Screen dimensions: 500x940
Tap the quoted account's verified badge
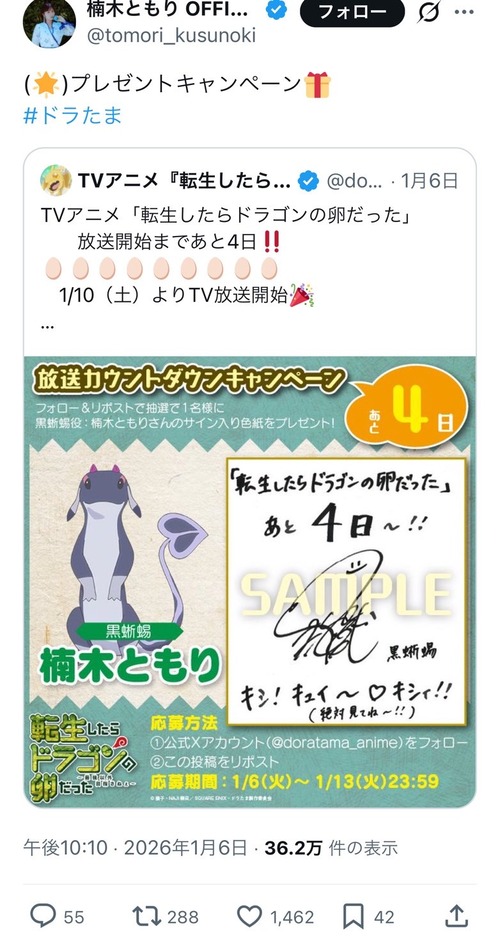tap(309, 180)
